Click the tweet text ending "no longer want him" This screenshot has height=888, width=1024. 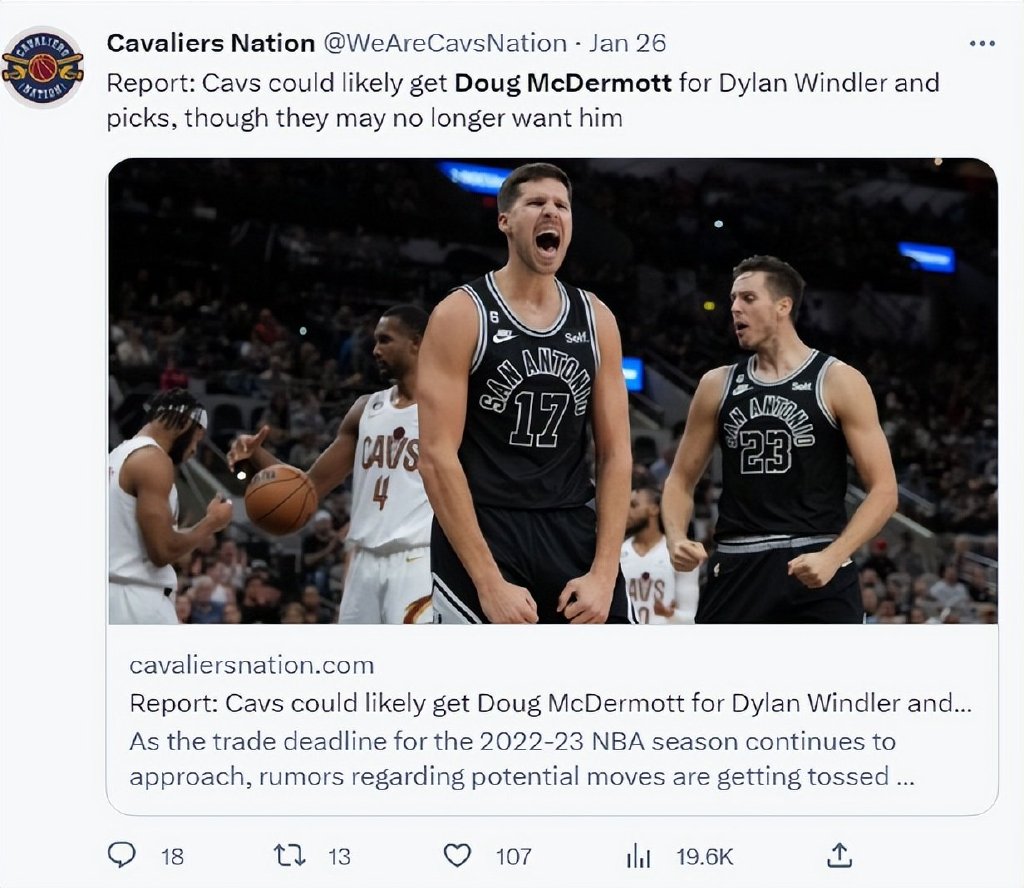[x=365, y=118]
